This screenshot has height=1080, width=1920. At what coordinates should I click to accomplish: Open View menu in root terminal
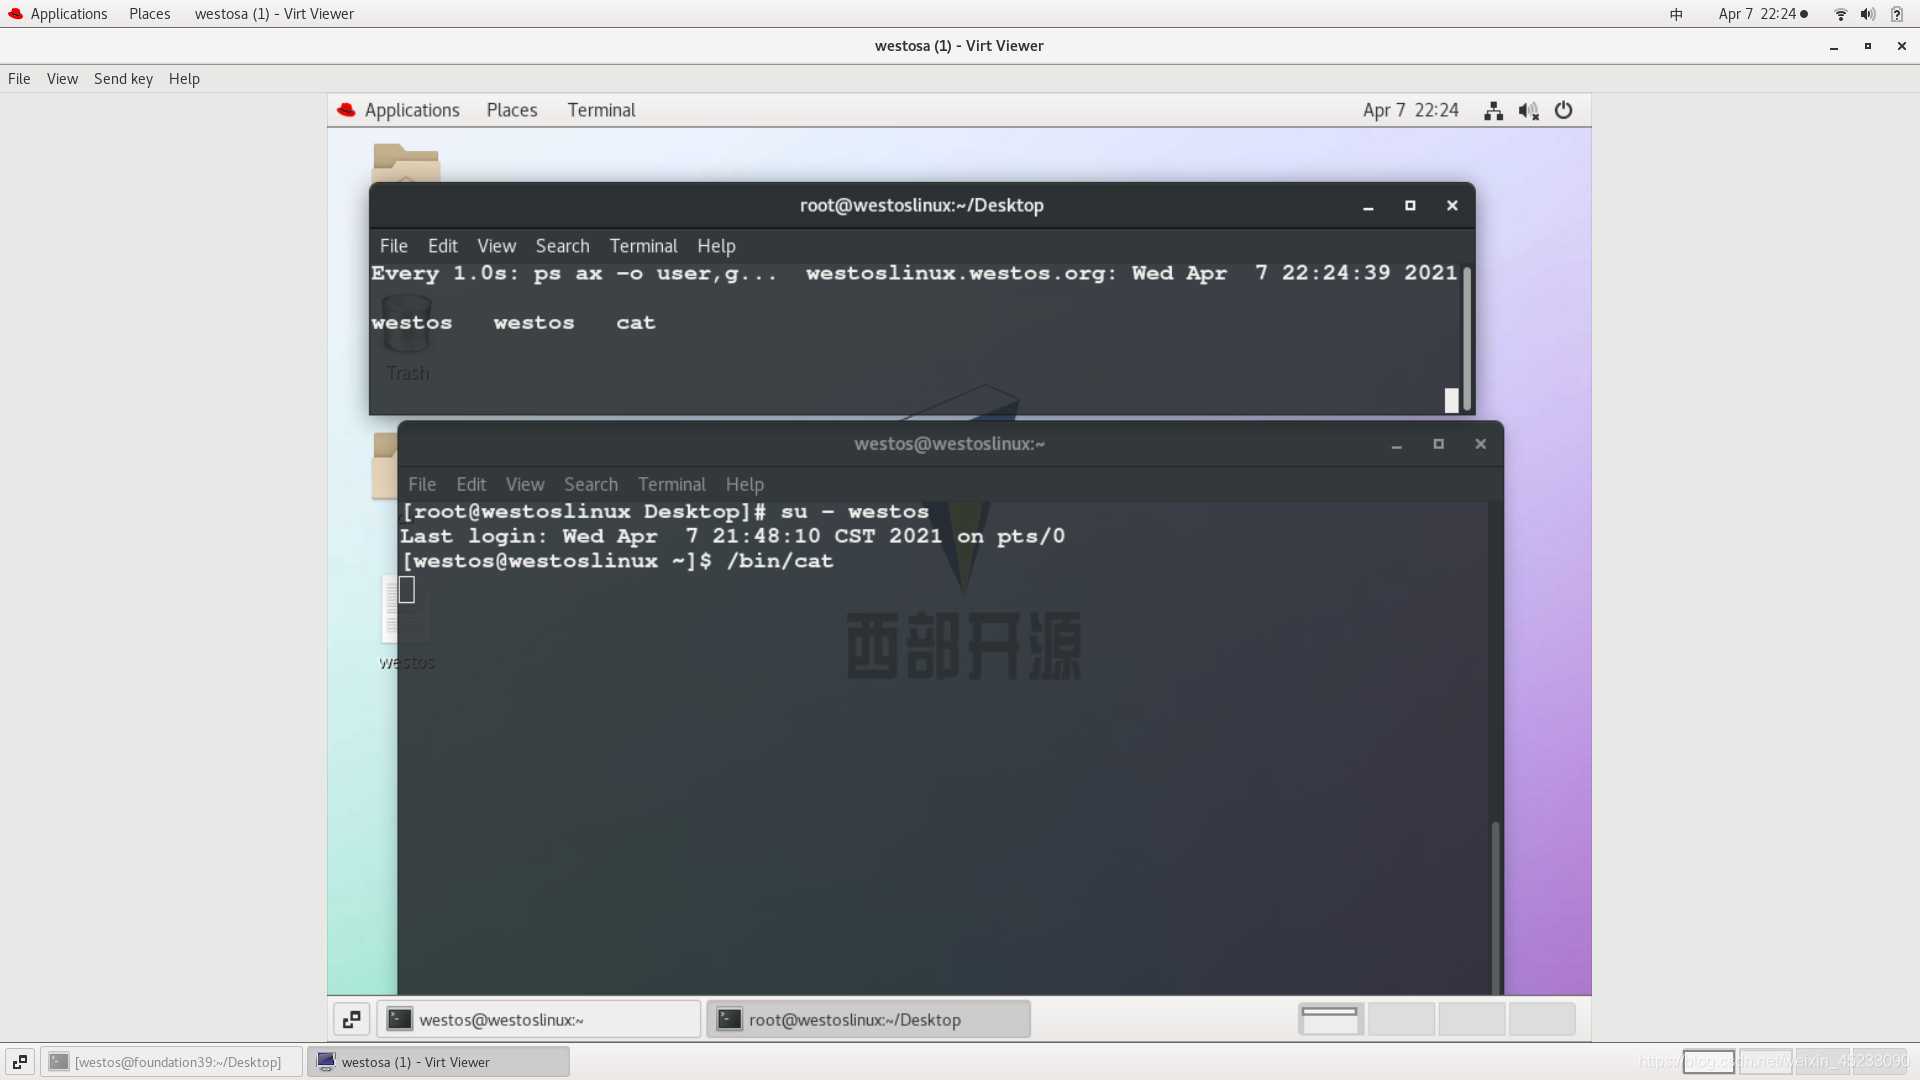tap(496, 246)
